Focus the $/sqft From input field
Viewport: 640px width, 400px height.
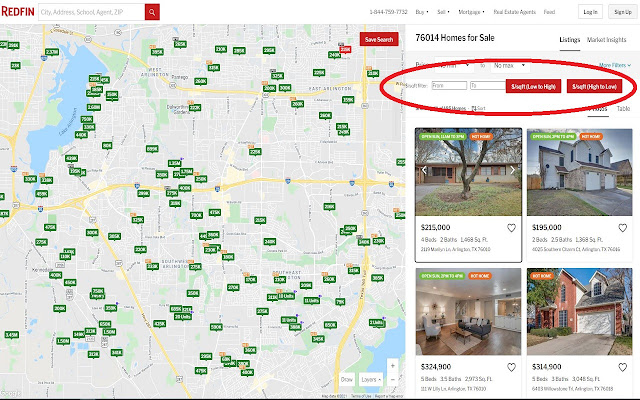(449, 86)
